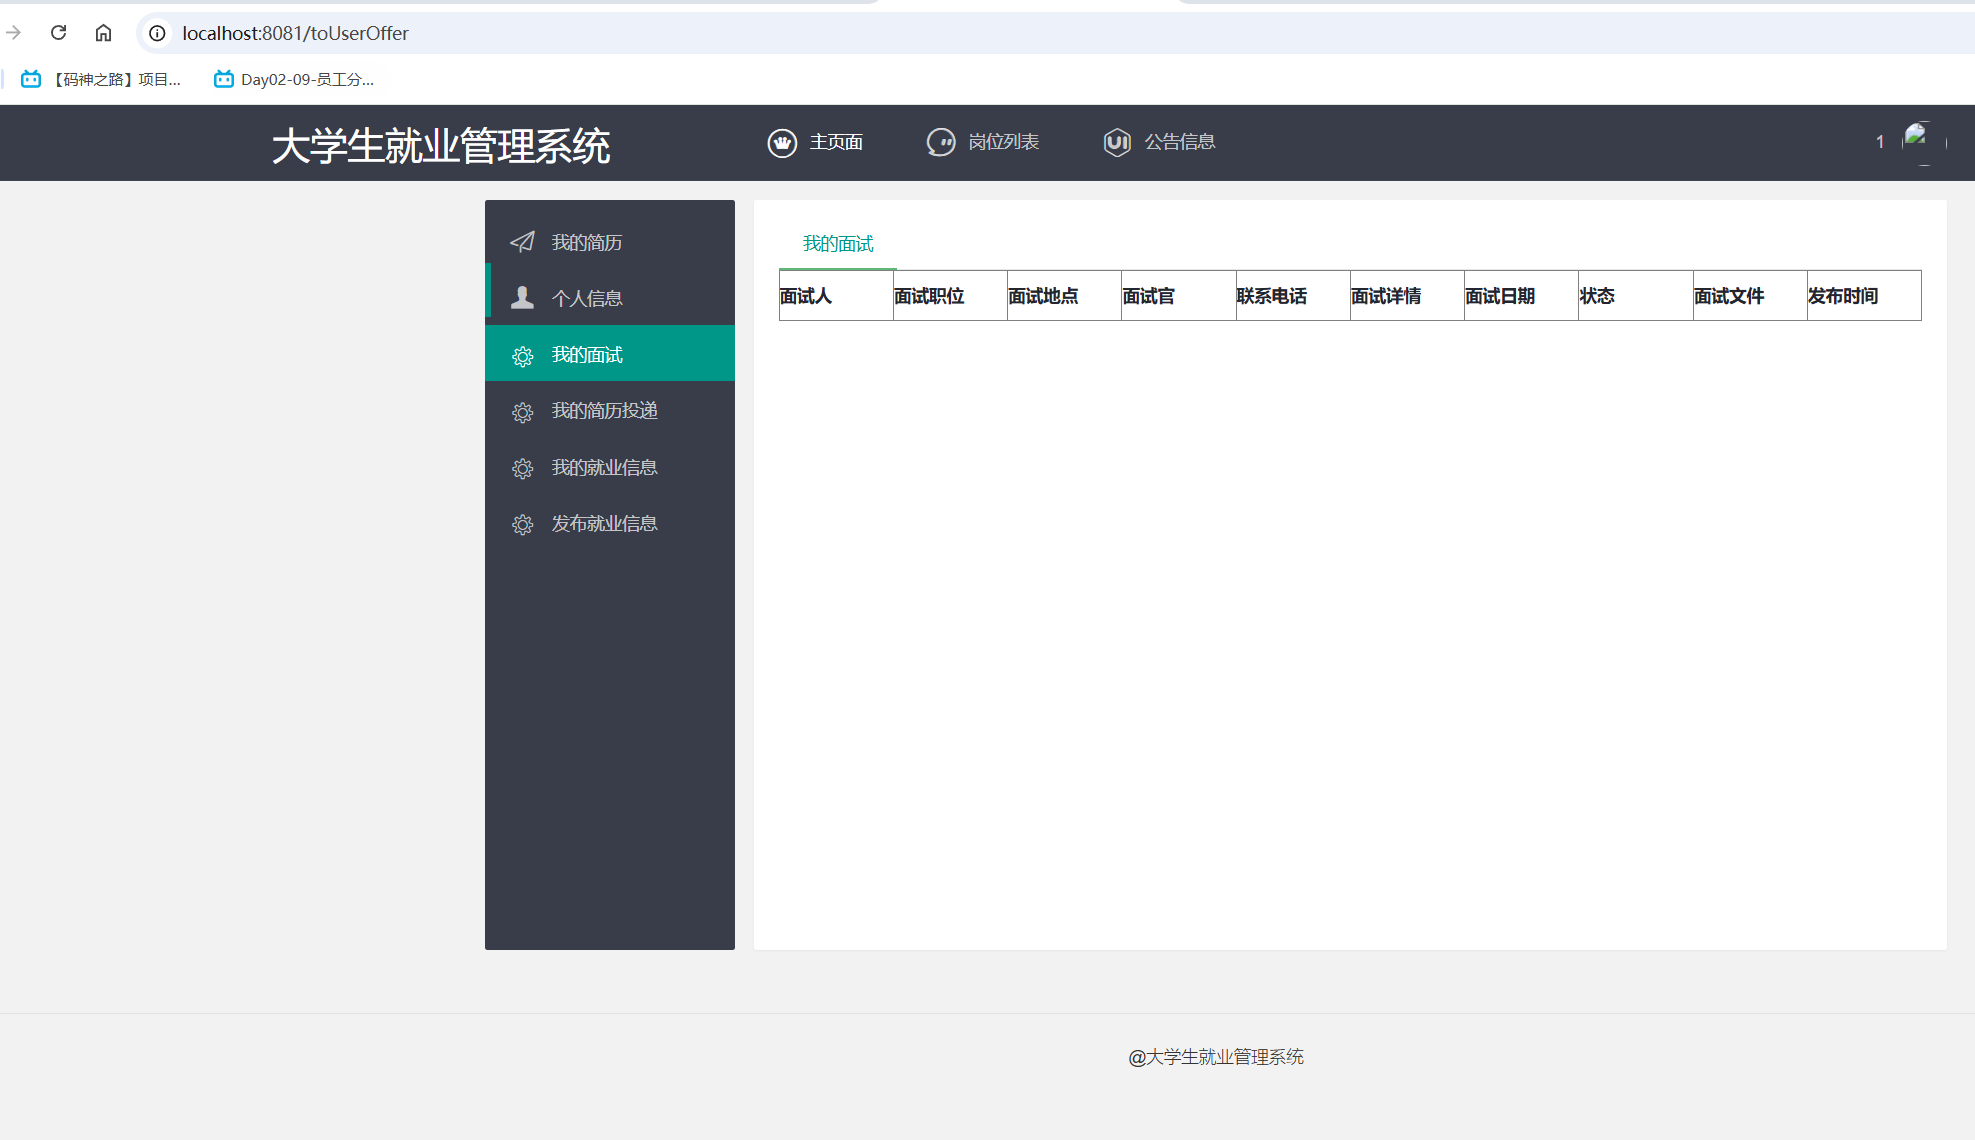Open 我的简历投递 in the sidebar
This screenshot has width=1975, height=1140.
click(x=604, y=411)
